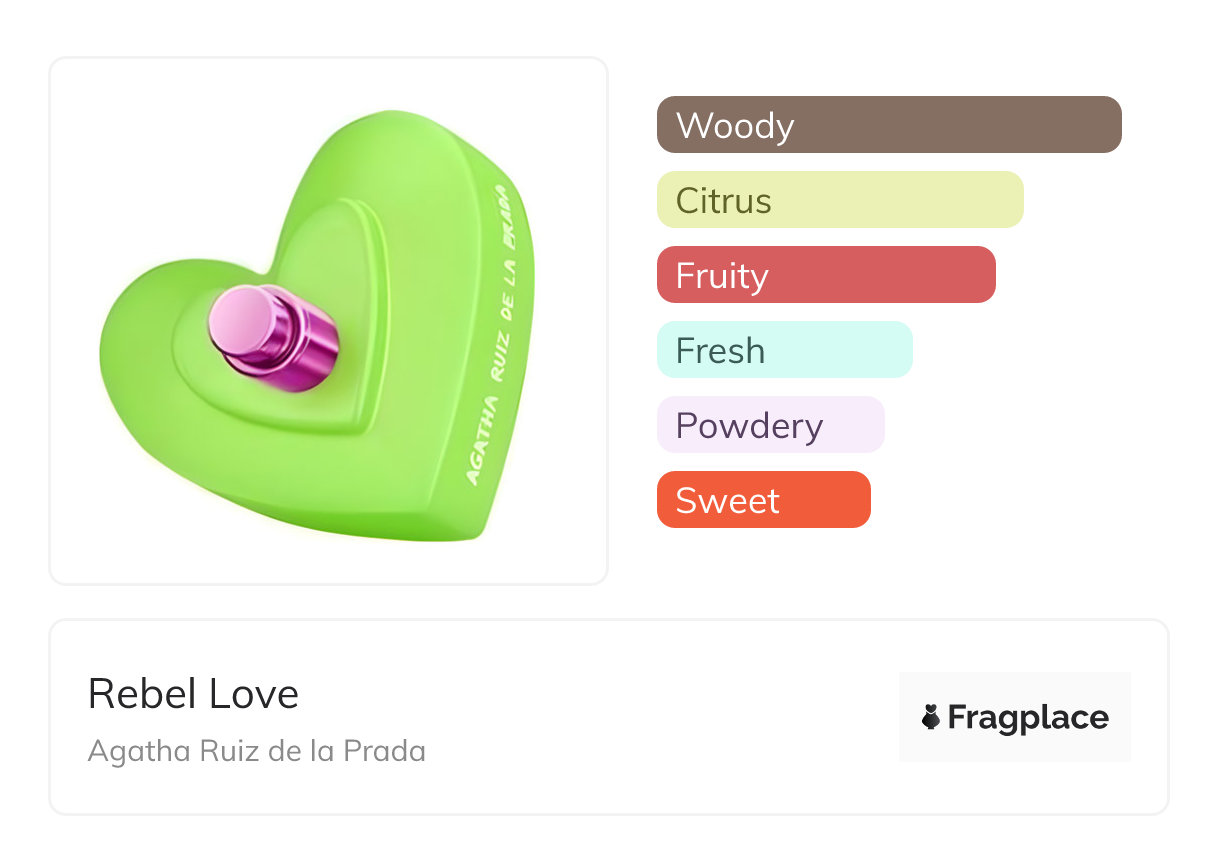Viewport: 1218px width, 864px height.
Task: Open the Agatha Ruiz de la Prada brand link
Action: pyautogui.click(x=257, y=750)
